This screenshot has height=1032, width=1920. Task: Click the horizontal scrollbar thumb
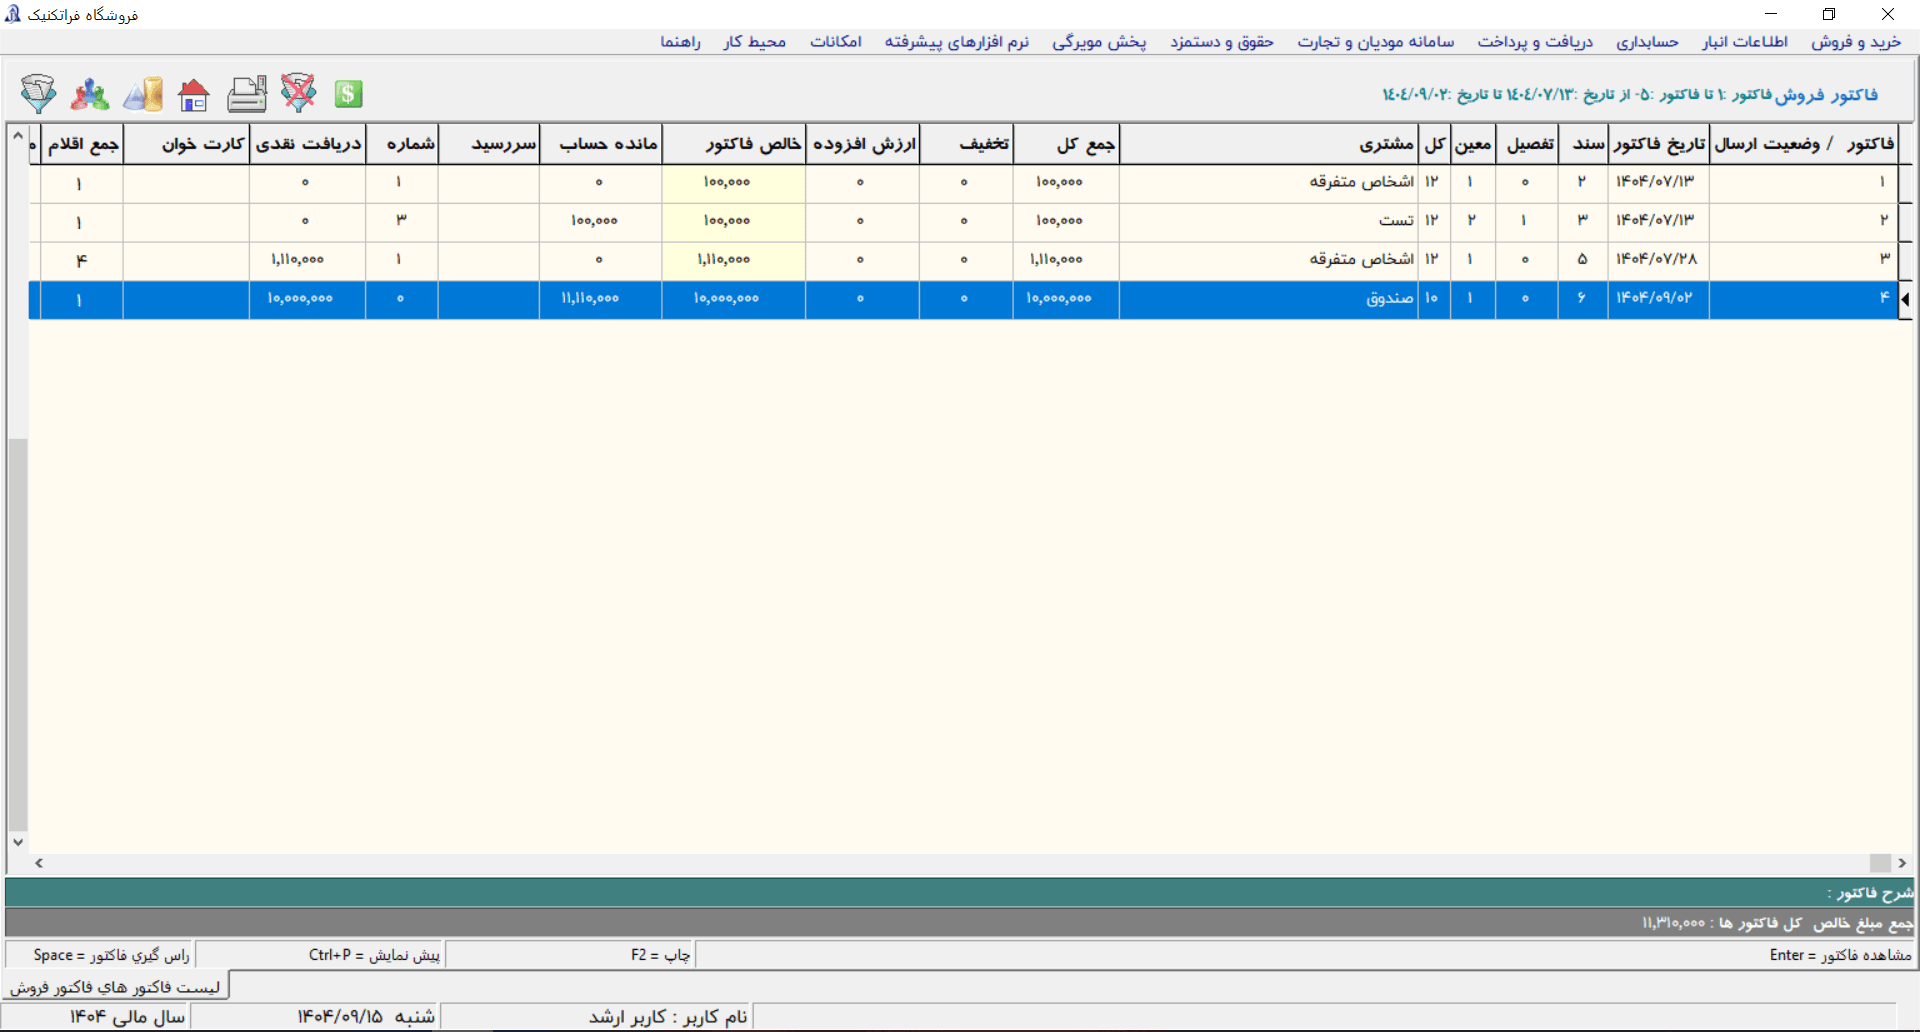point(1880,863)
